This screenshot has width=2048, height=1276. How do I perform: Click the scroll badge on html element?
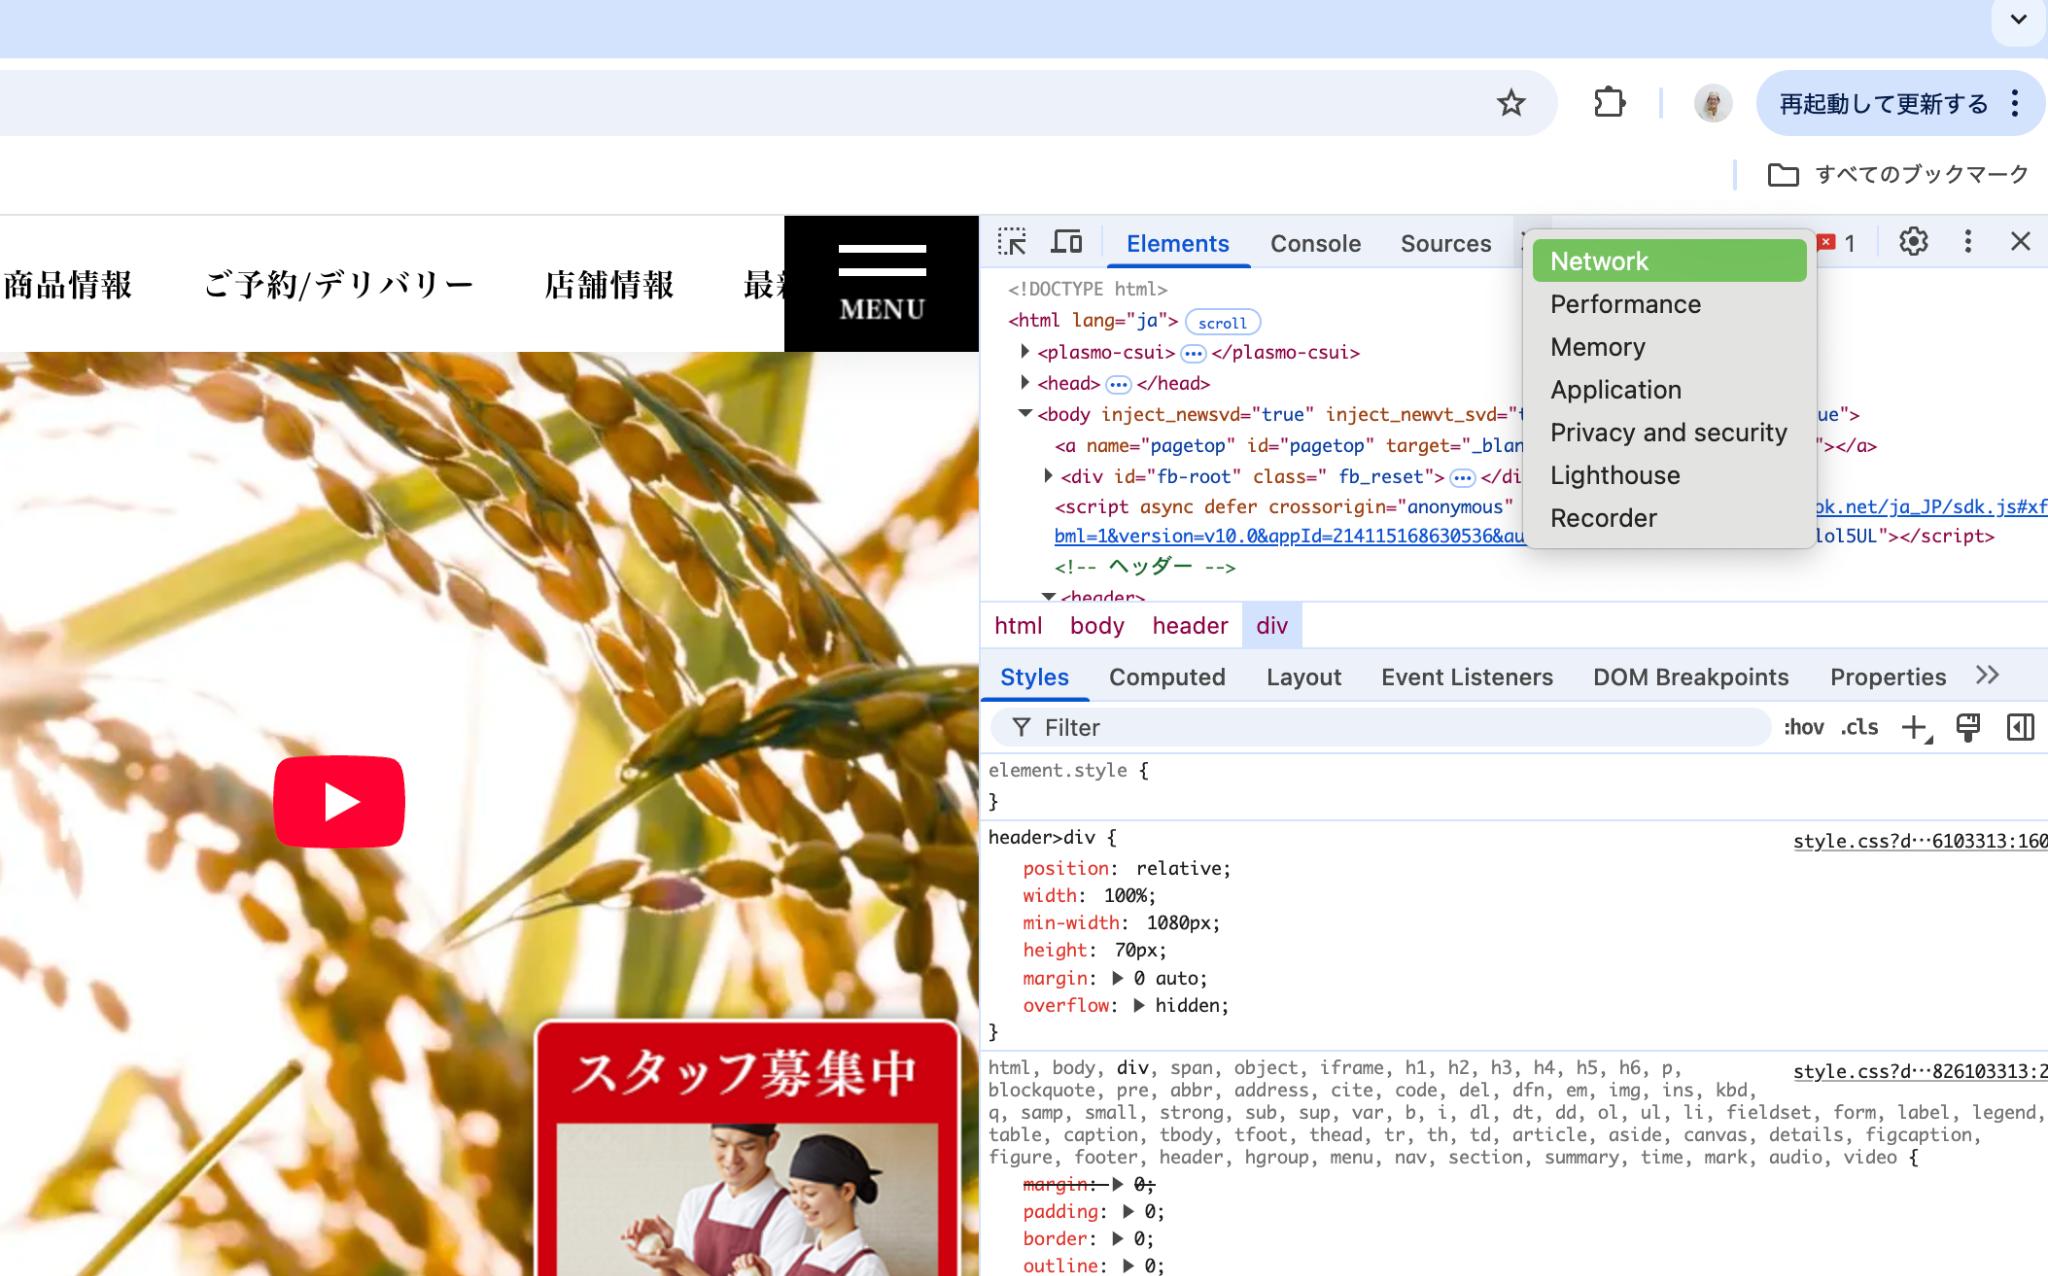coord(1222,323)
